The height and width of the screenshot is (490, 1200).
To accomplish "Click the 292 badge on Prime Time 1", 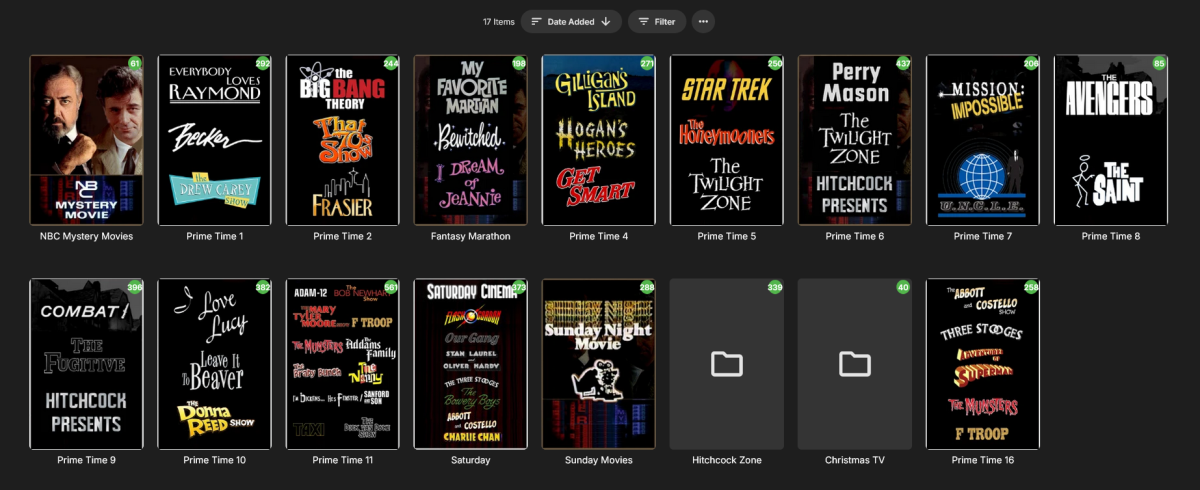I will pyautogui.click(x=263, y=63).
